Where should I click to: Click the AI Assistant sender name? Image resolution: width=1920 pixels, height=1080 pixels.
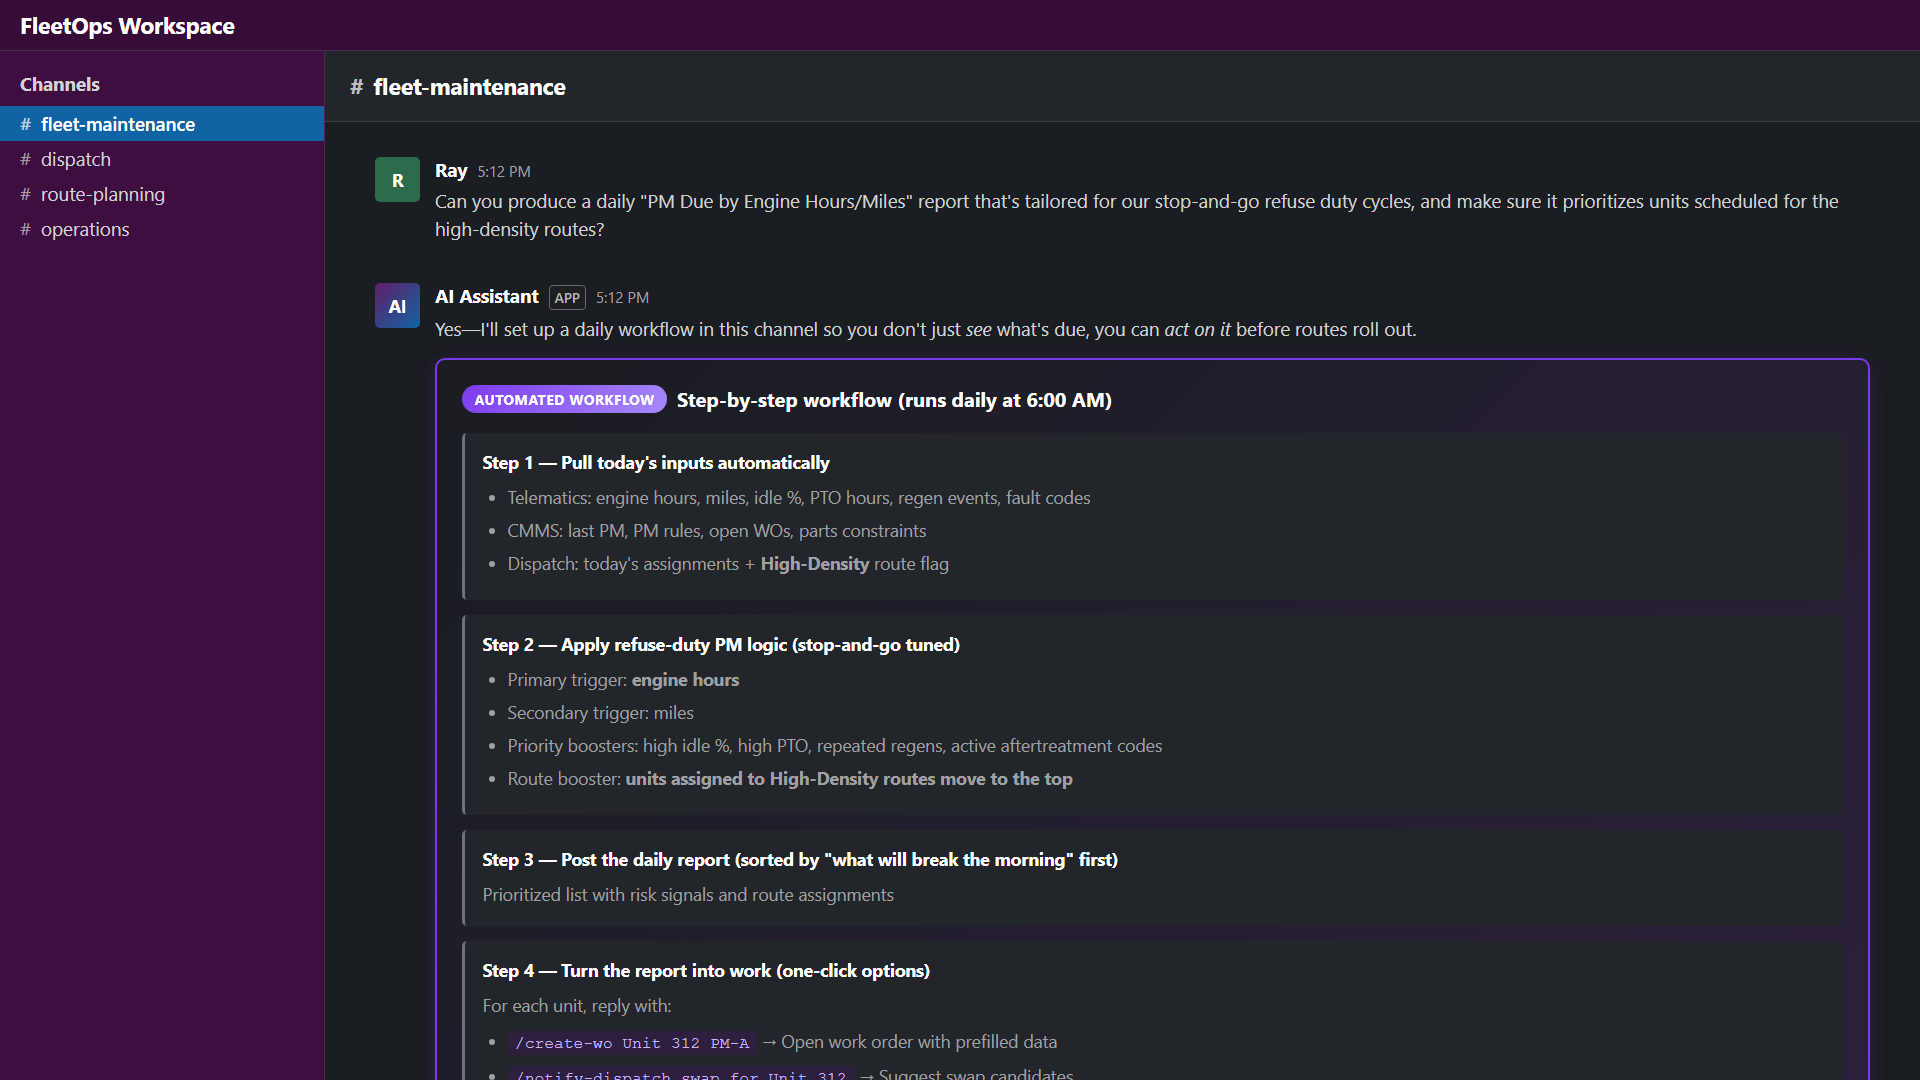(x=487, y=297)
